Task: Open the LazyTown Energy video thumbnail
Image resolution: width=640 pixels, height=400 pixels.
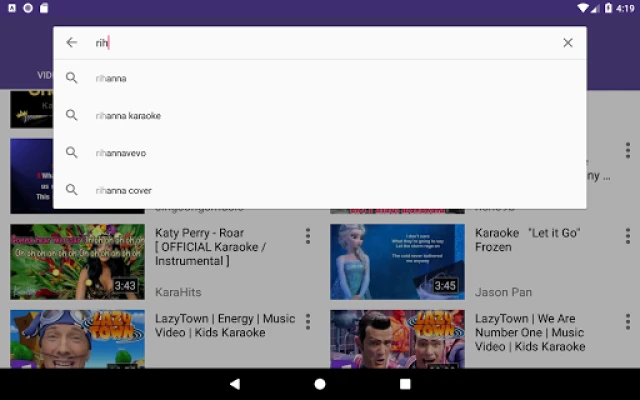Action: point(77,338)
